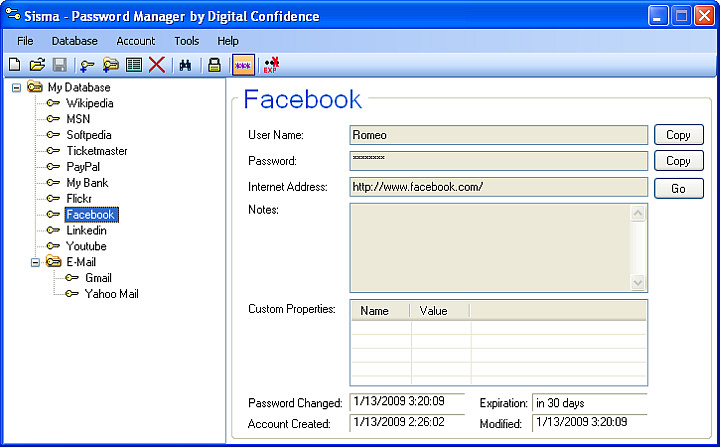Click the key icon beside Flickr
Screen dimensions: 720x447
point(53,198)
